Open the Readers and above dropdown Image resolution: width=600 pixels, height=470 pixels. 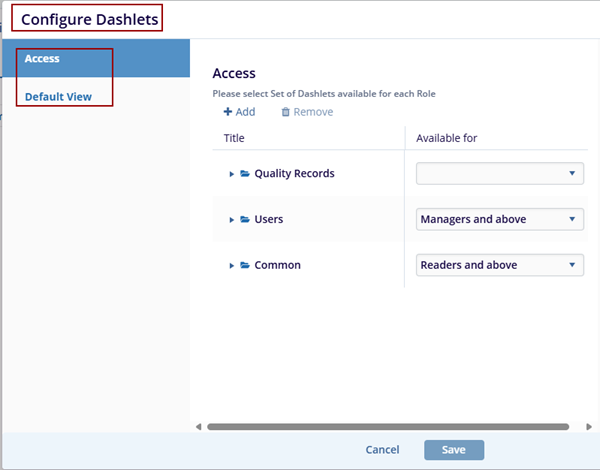pos(499,265)
